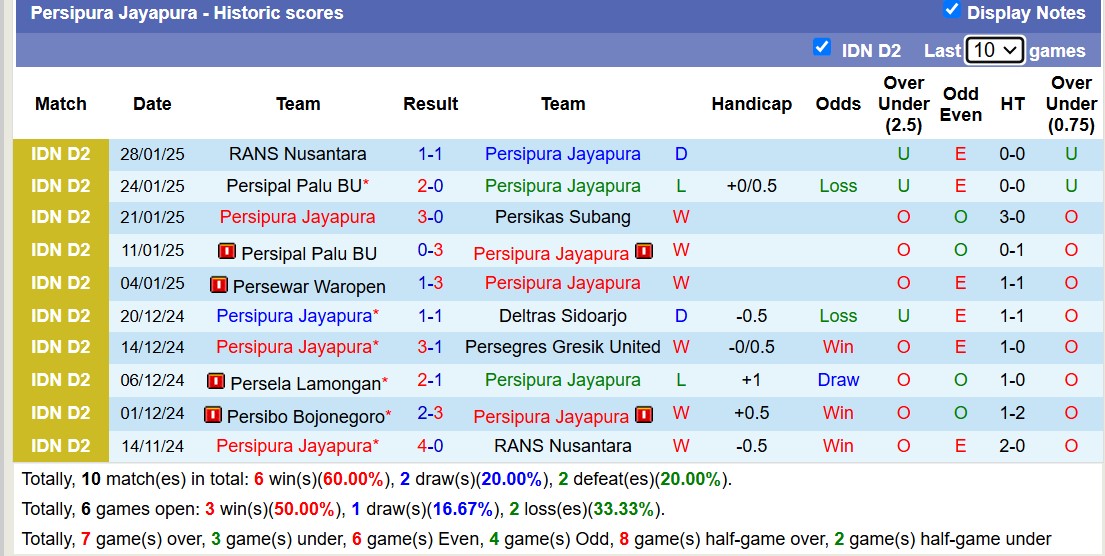1105x556 pixels.
Task: Click the 1-3 result against Persewar Waropen
Action: [430, 283]
